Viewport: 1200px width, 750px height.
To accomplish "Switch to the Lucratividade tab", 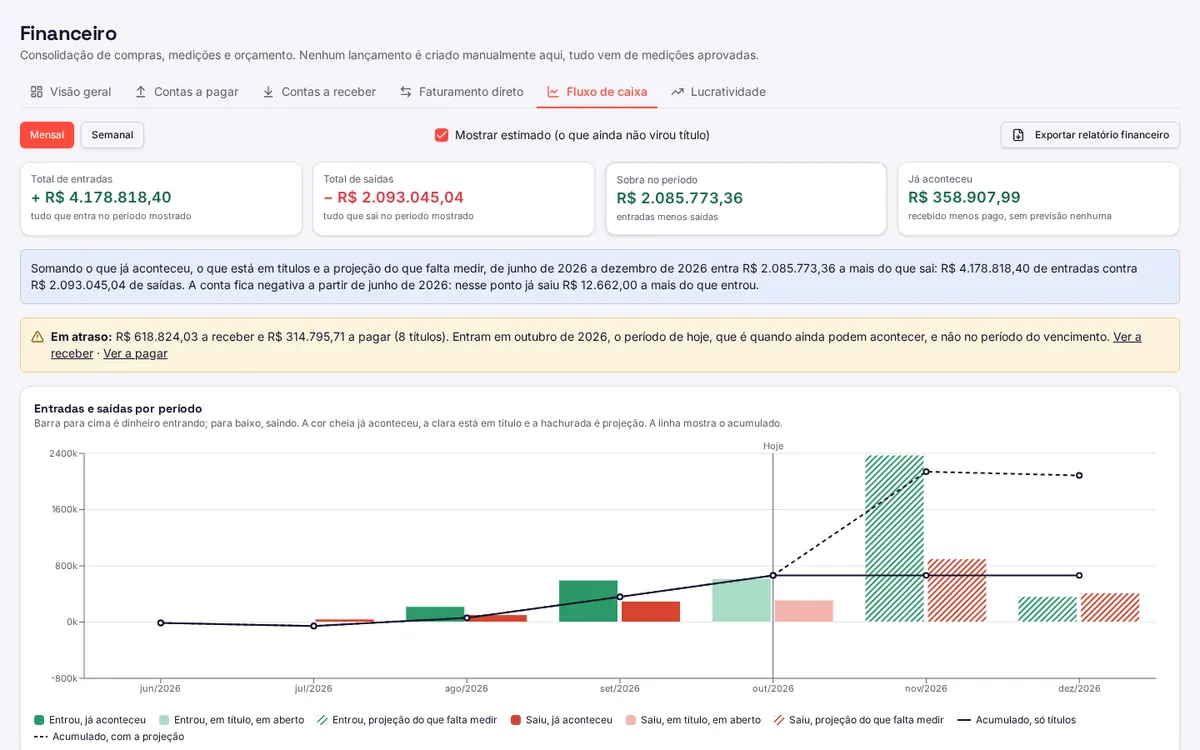I will coord(718,92).
